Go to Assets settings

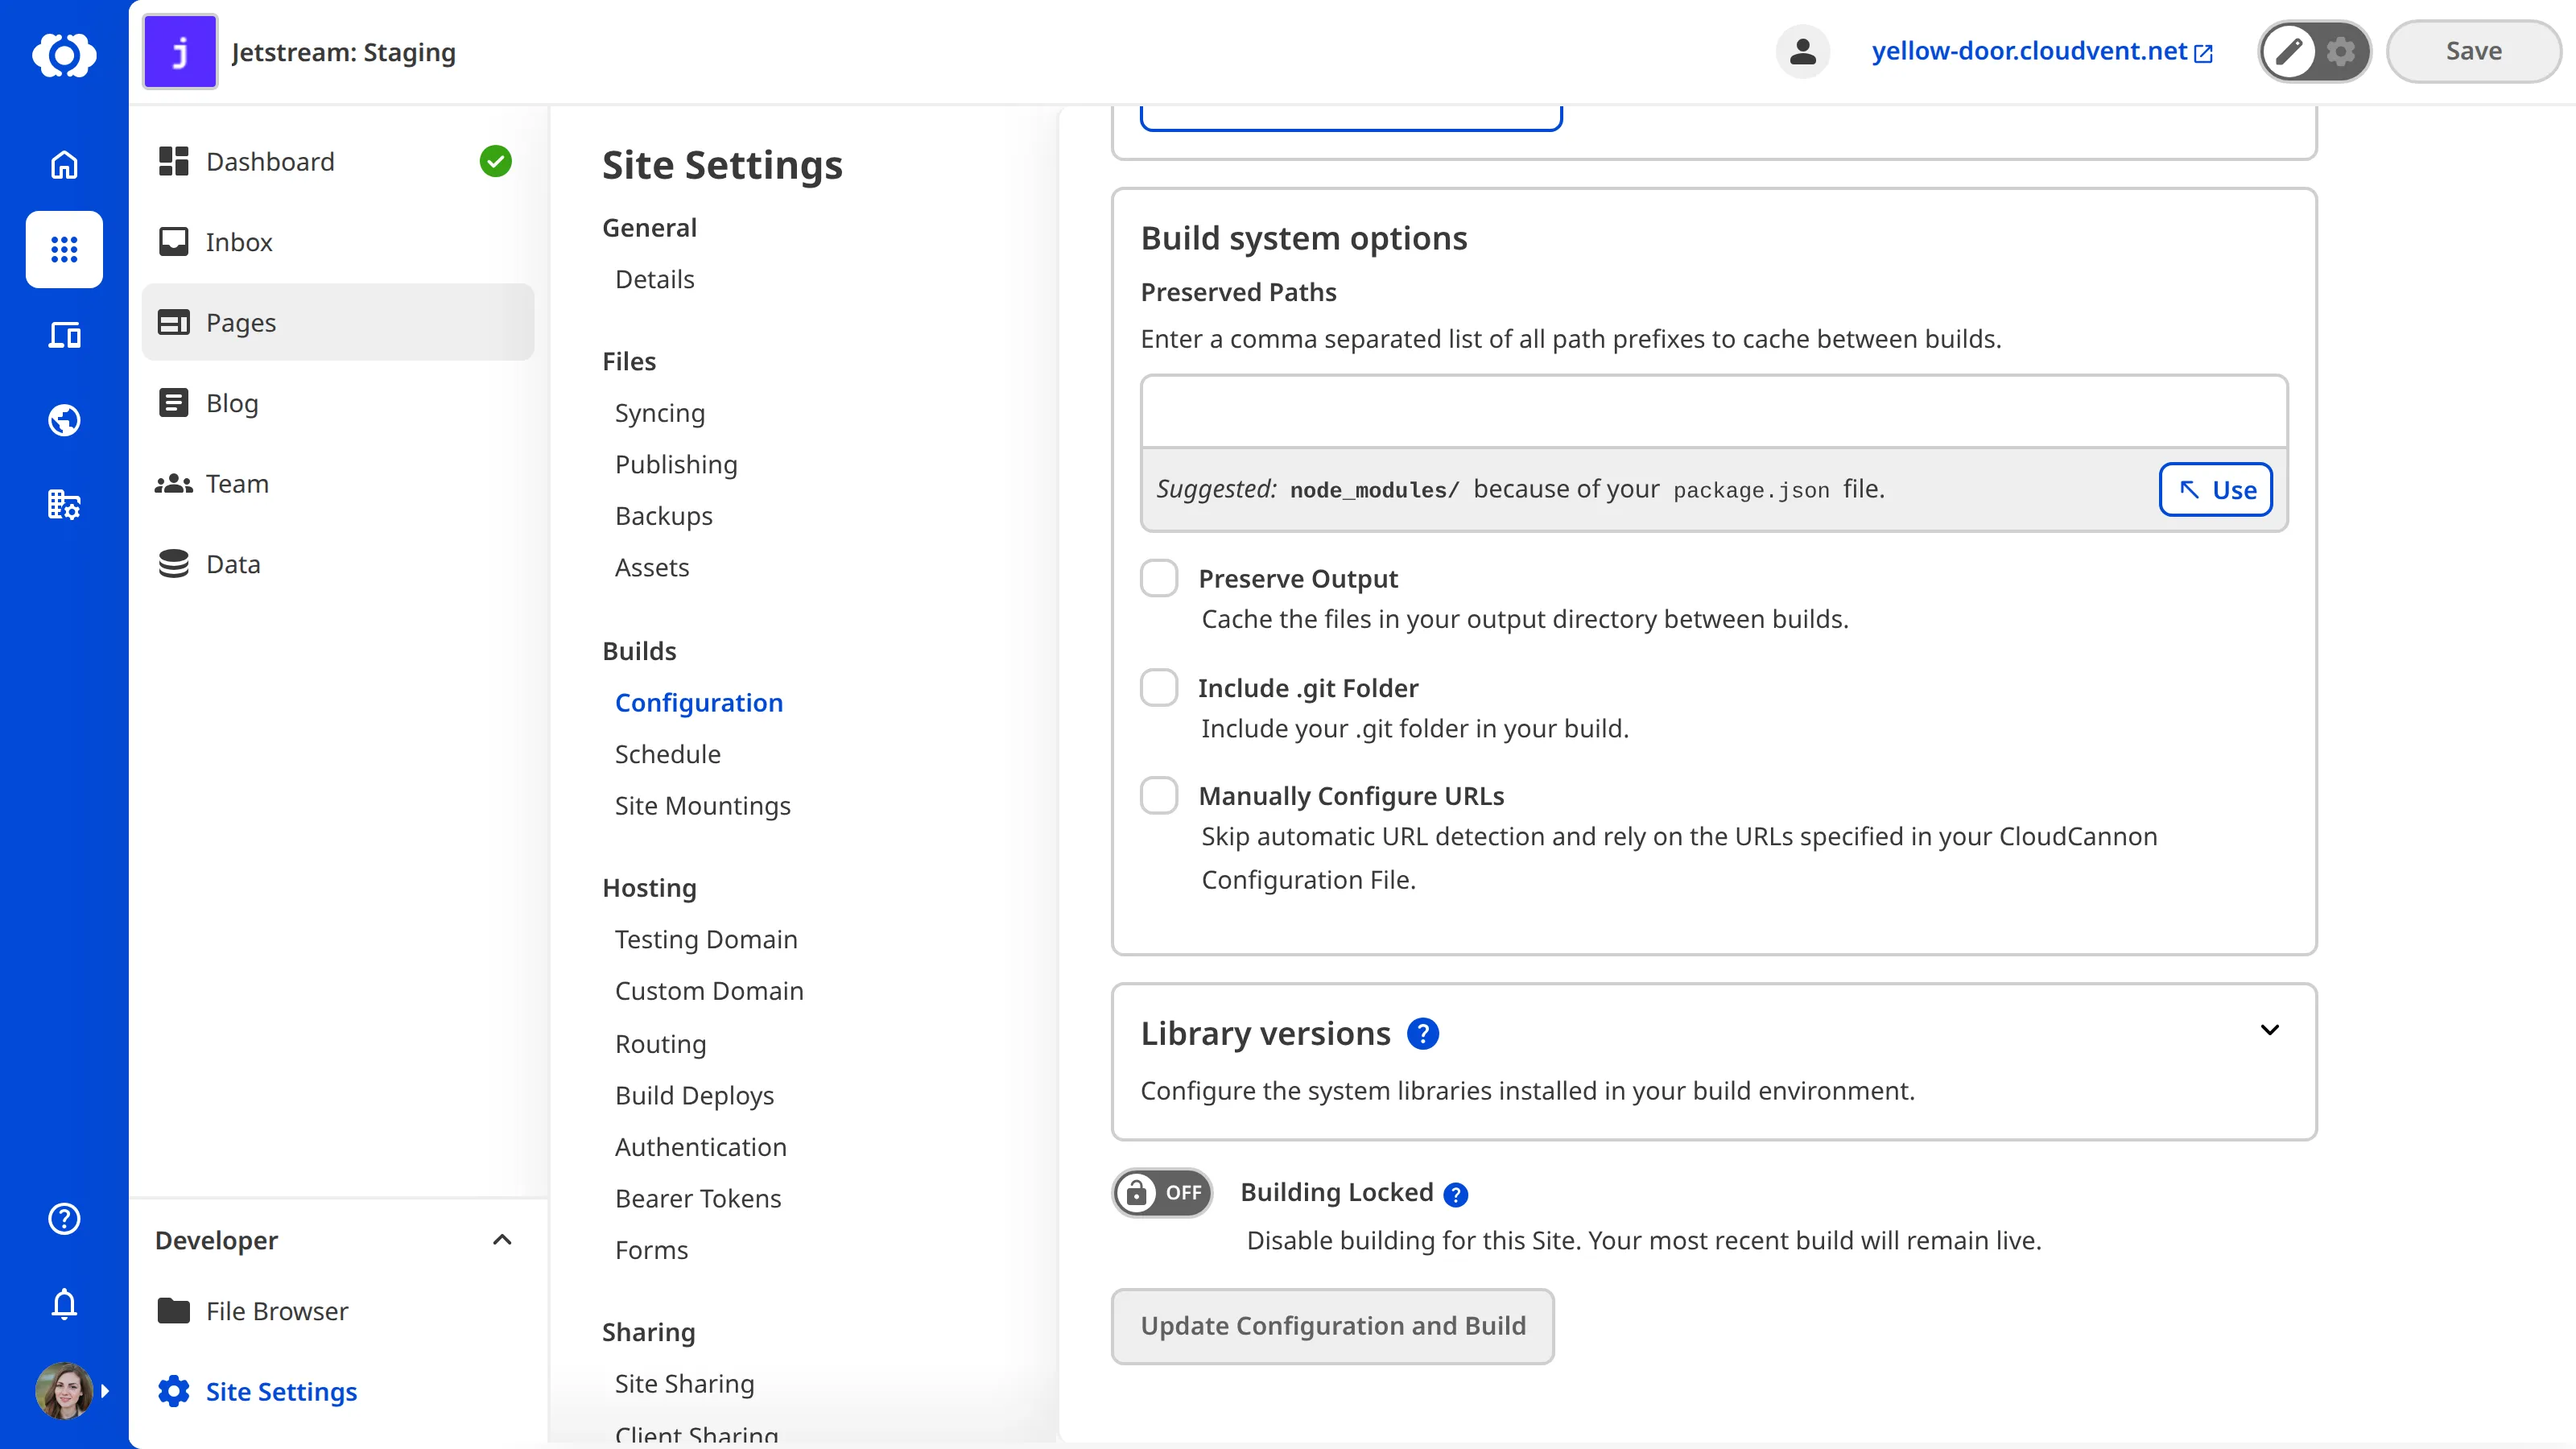click(652, 567)
